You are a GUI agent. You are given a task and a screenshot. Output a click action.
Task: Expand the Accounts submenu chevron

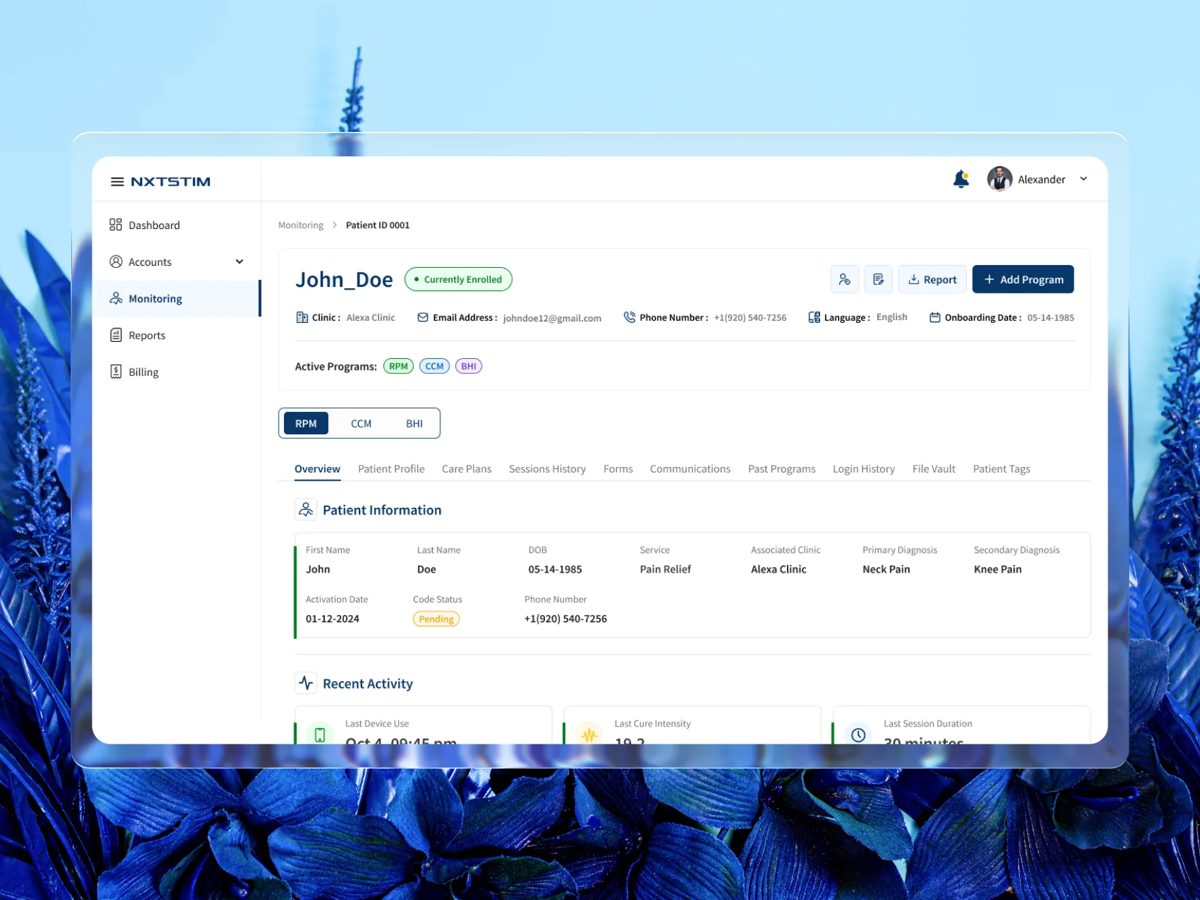pyautogui.click(x=239, y=262)
